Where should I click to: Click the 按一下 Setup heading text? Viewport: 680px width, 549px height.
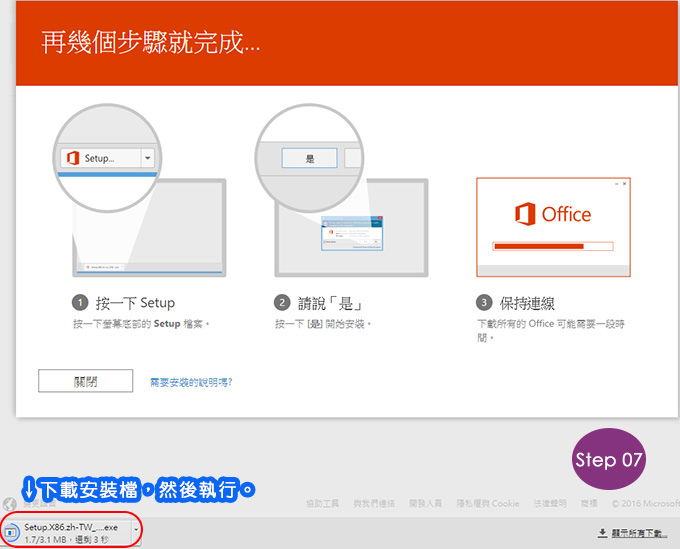click(135, 303)
